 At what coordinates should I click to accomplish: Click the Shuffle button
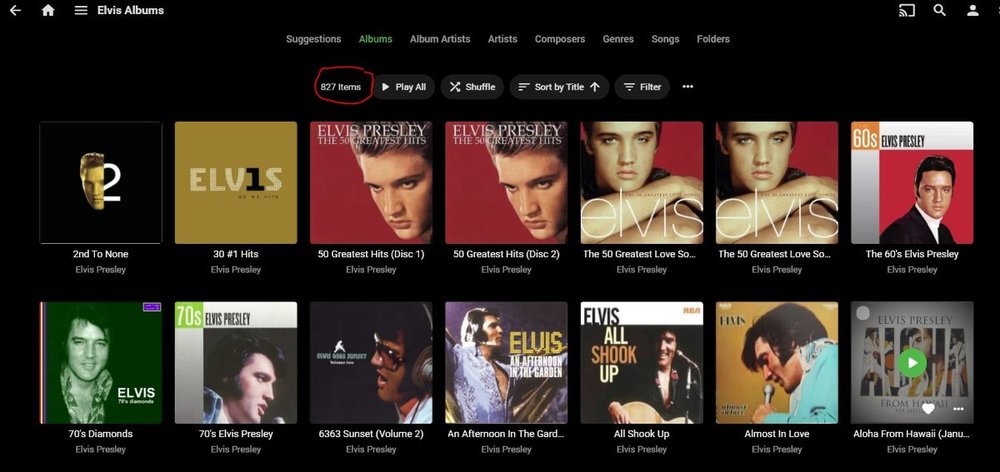pos(472,87)
